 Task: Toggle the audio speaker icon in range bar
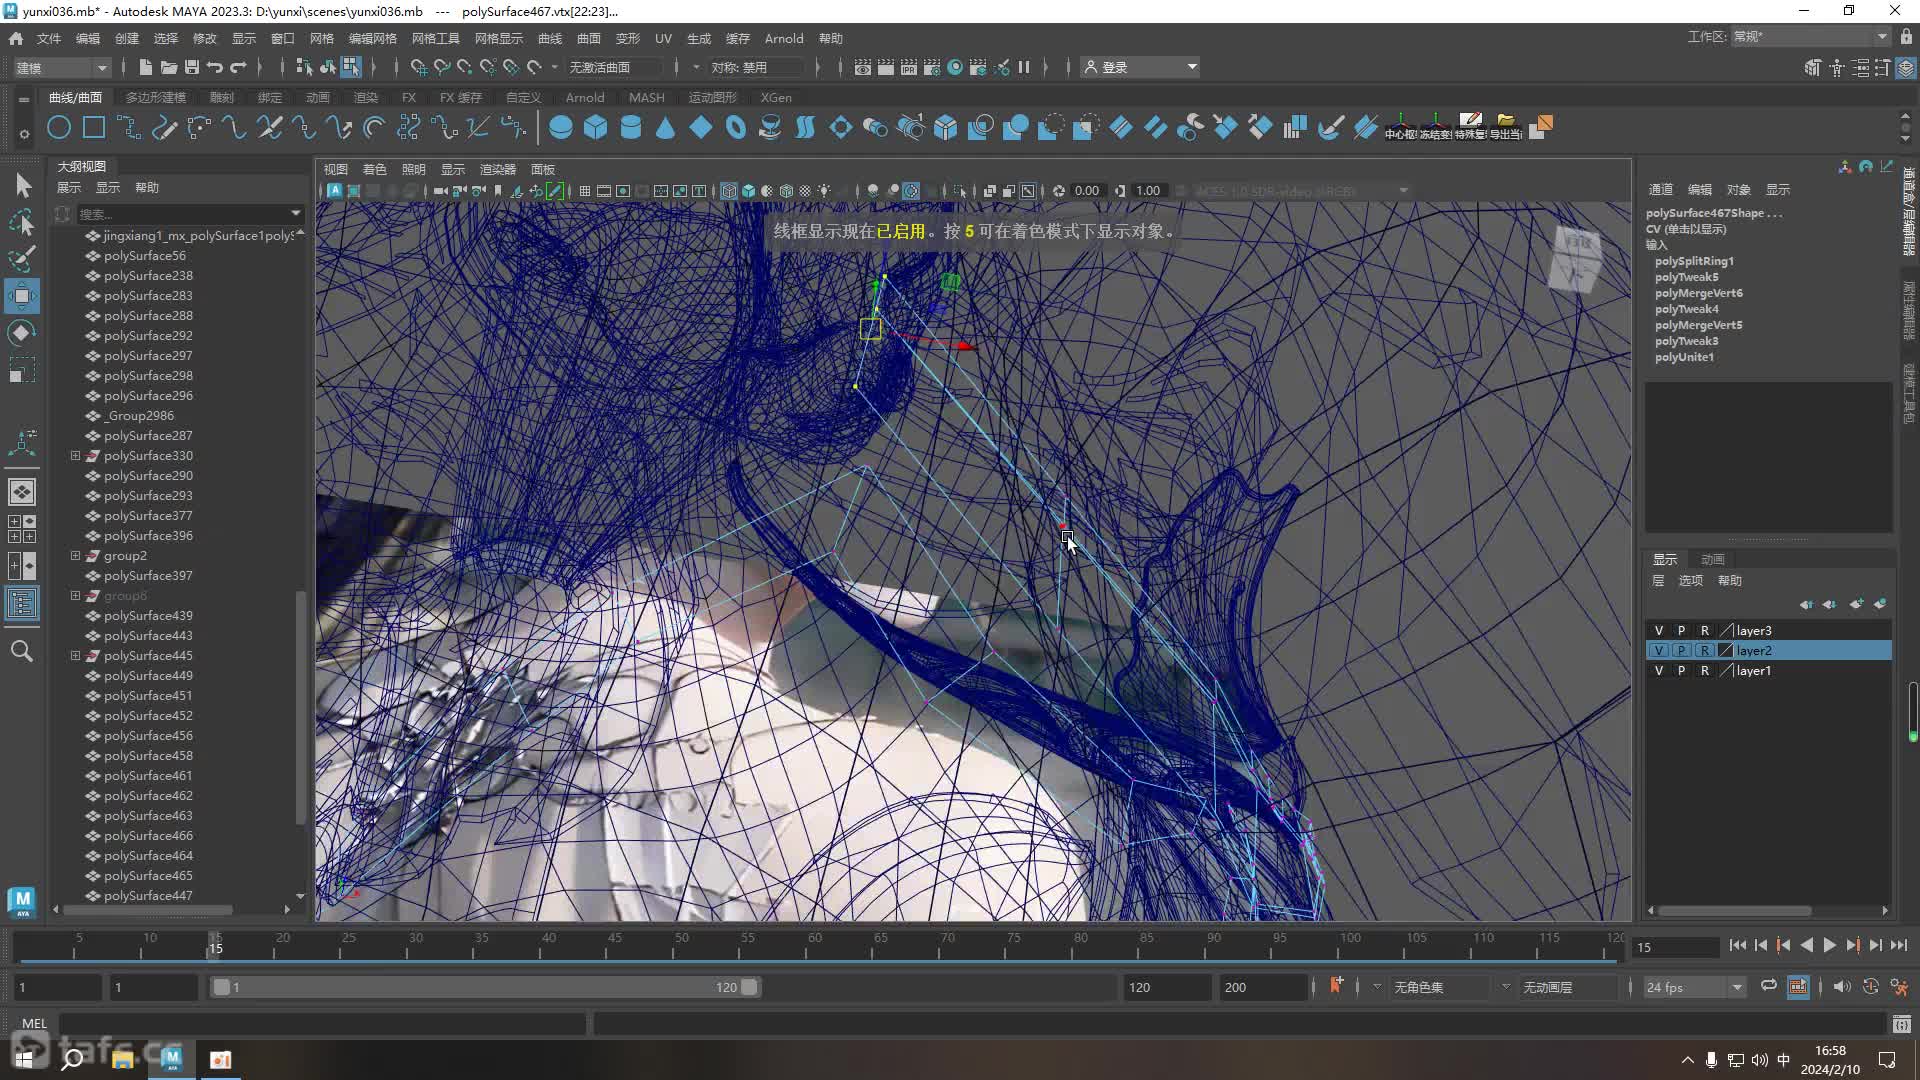pyautogui.click(x=1842, y=987)
